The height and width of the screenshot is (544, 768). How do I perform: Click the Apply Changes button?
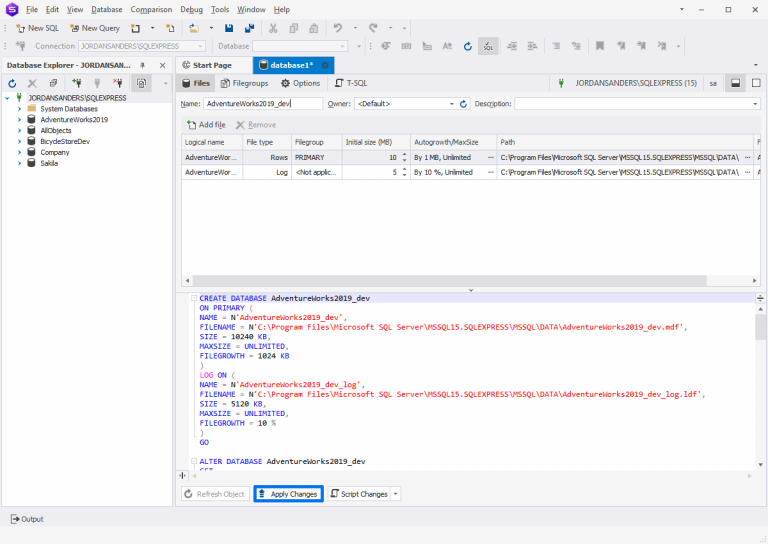pyautogui.click(x=288, y=494)
